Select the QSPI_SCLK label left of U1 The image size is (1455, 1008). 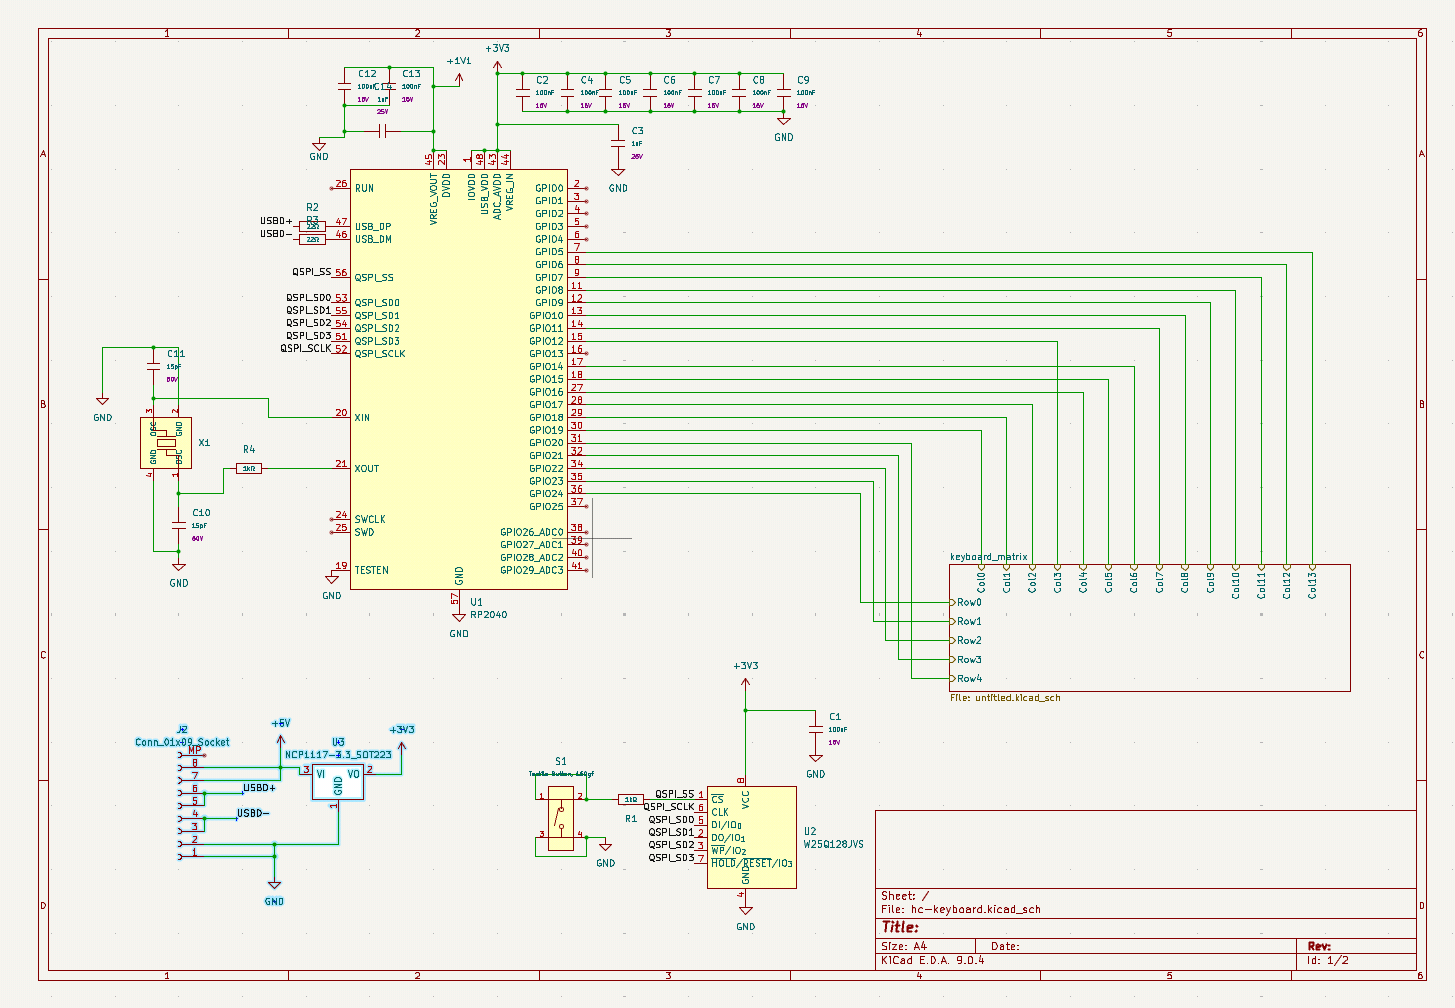(x=305, y=348)
